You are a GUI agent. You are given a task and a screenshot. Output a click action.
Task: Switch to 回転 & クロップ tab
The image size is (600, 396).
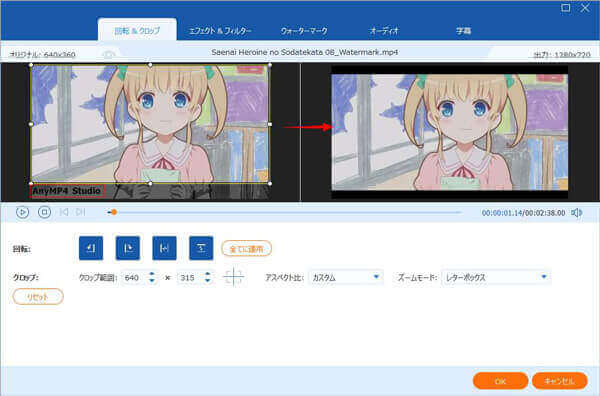pos(137,30)
